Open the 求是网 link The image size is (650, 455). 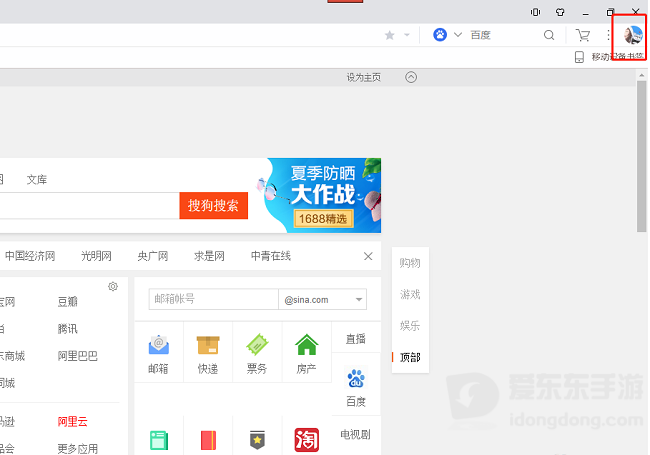tap(209, 256)
